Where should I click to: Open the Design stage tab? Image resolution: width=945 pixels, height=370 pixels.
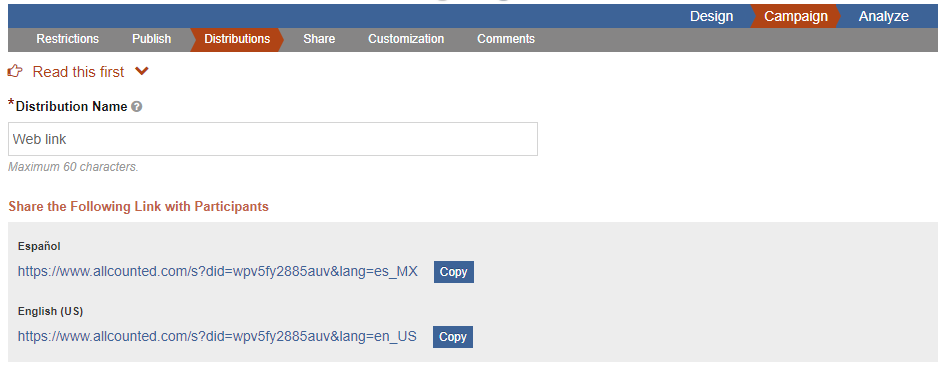[x=711, y=16]
